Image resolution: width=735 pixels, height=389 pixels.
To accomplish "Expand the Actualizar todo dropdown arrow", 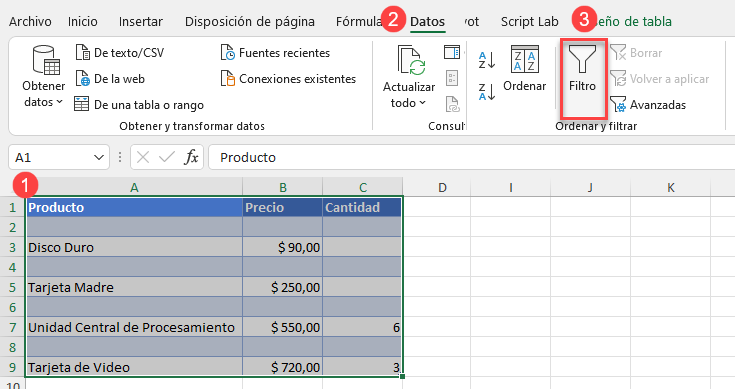I will (x=422, y=103).
